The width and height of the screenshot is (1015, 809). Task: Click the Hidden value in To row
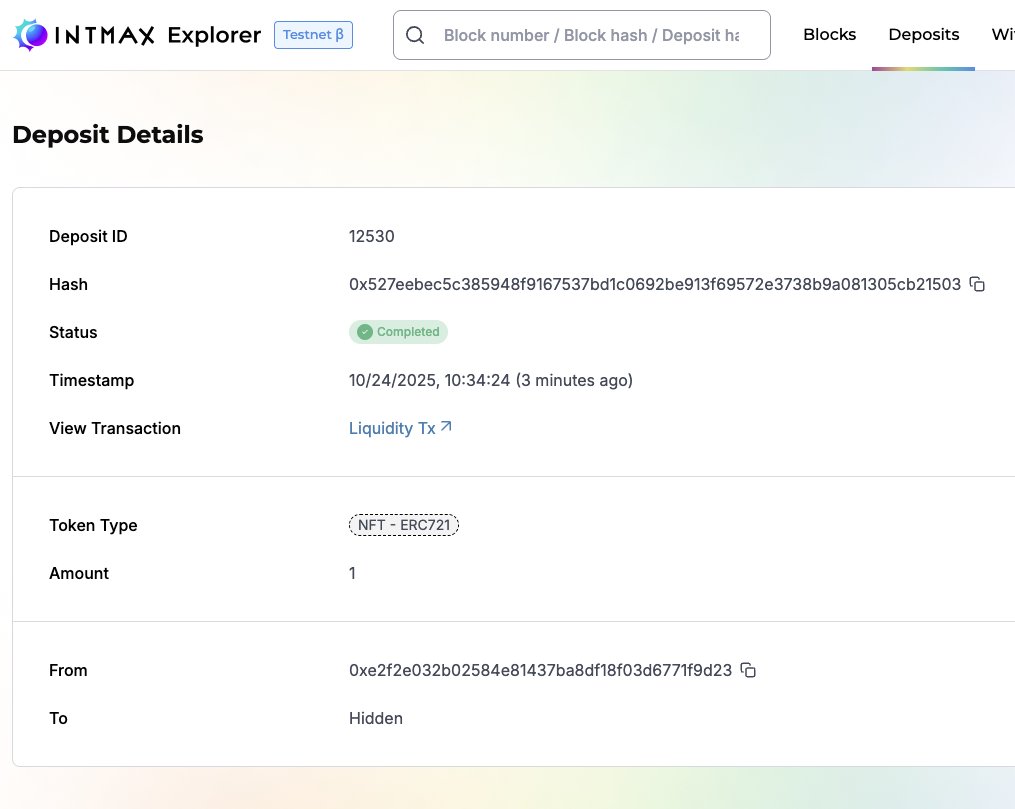(375, 718)
